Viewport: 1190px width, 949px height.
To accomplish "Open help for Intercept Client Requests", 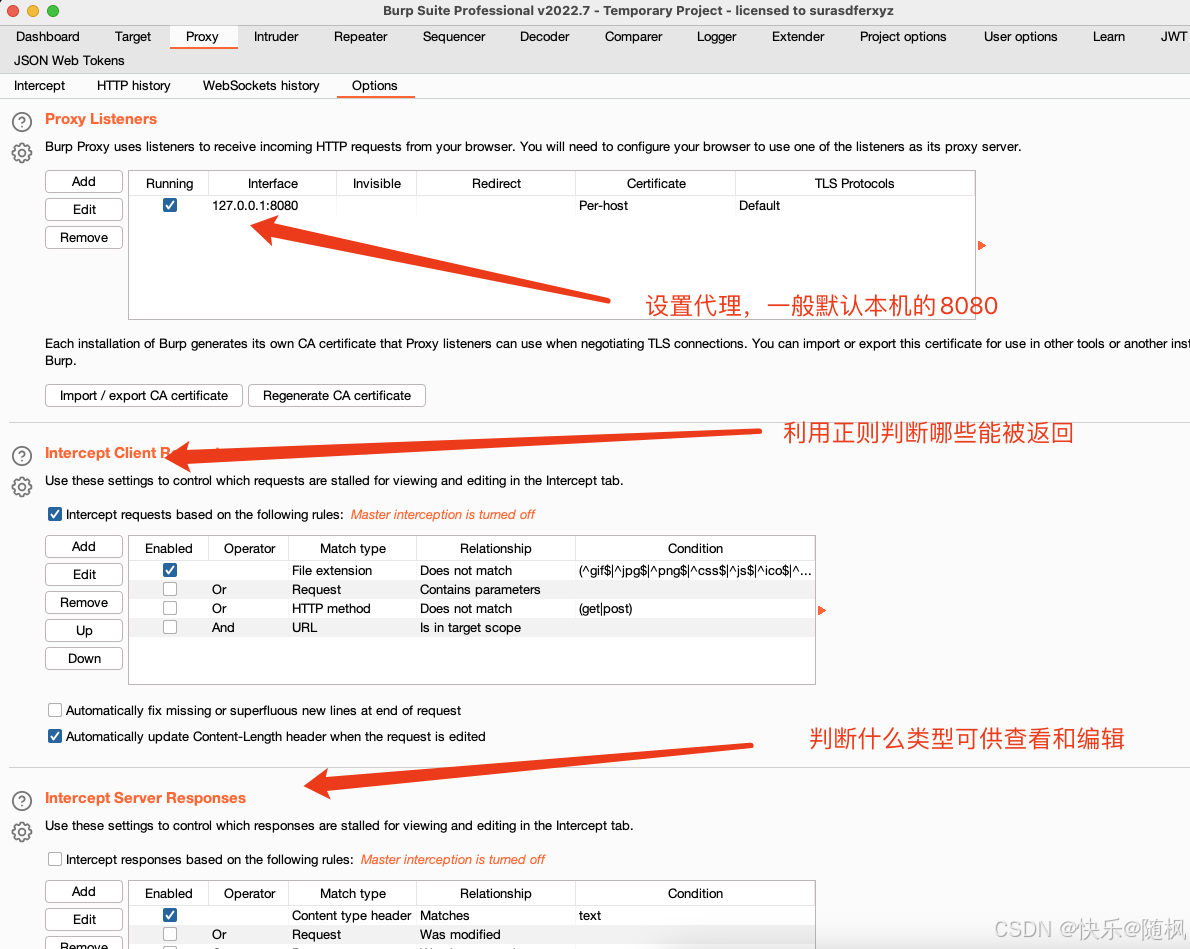I will tap(22, 456).
